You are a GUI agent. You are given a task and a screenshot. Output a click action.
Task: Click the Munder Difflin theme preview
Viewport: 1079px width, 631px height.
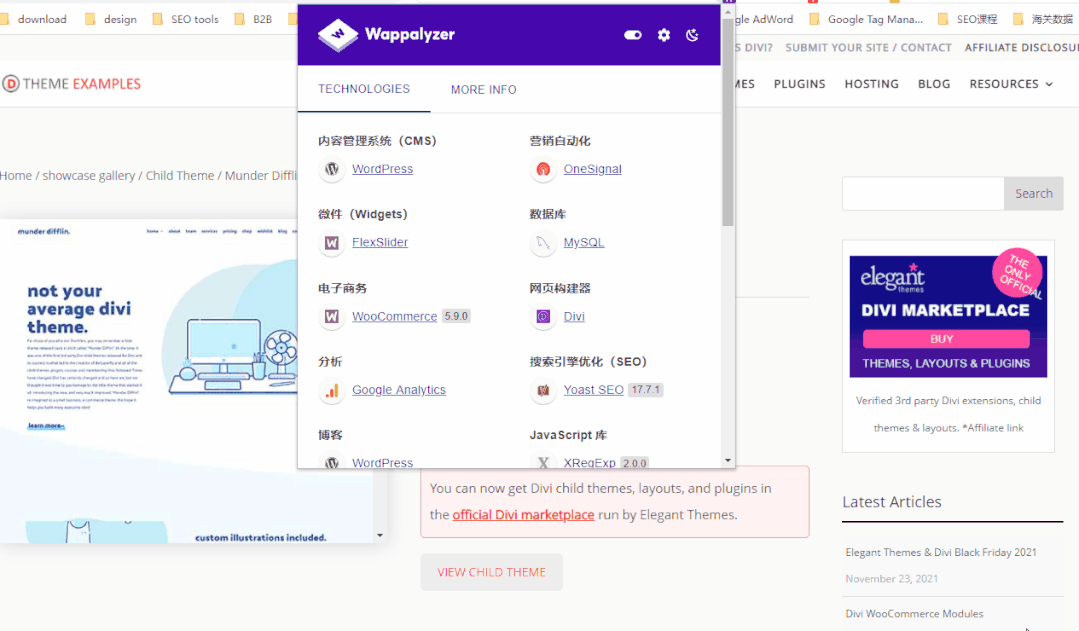(x=187, y=381)
